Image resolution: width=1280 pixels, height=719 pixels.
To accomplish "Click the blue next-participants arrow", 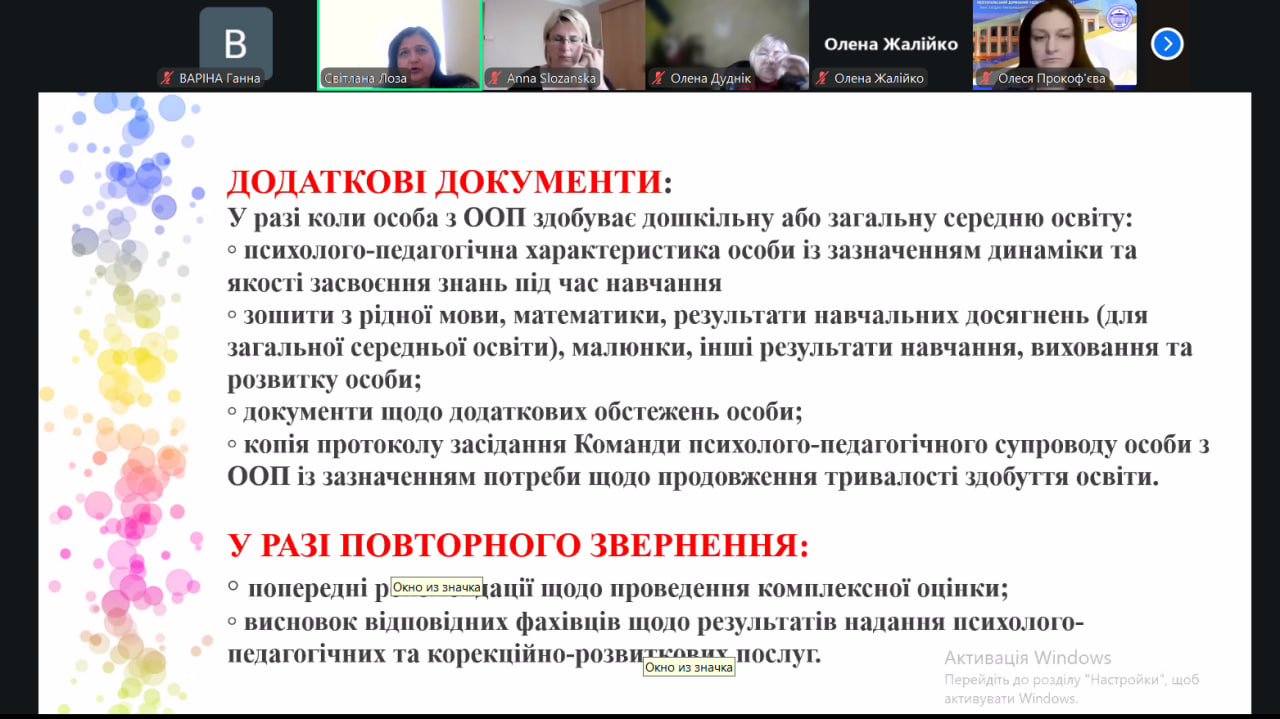I will (x=1167, y=44).
